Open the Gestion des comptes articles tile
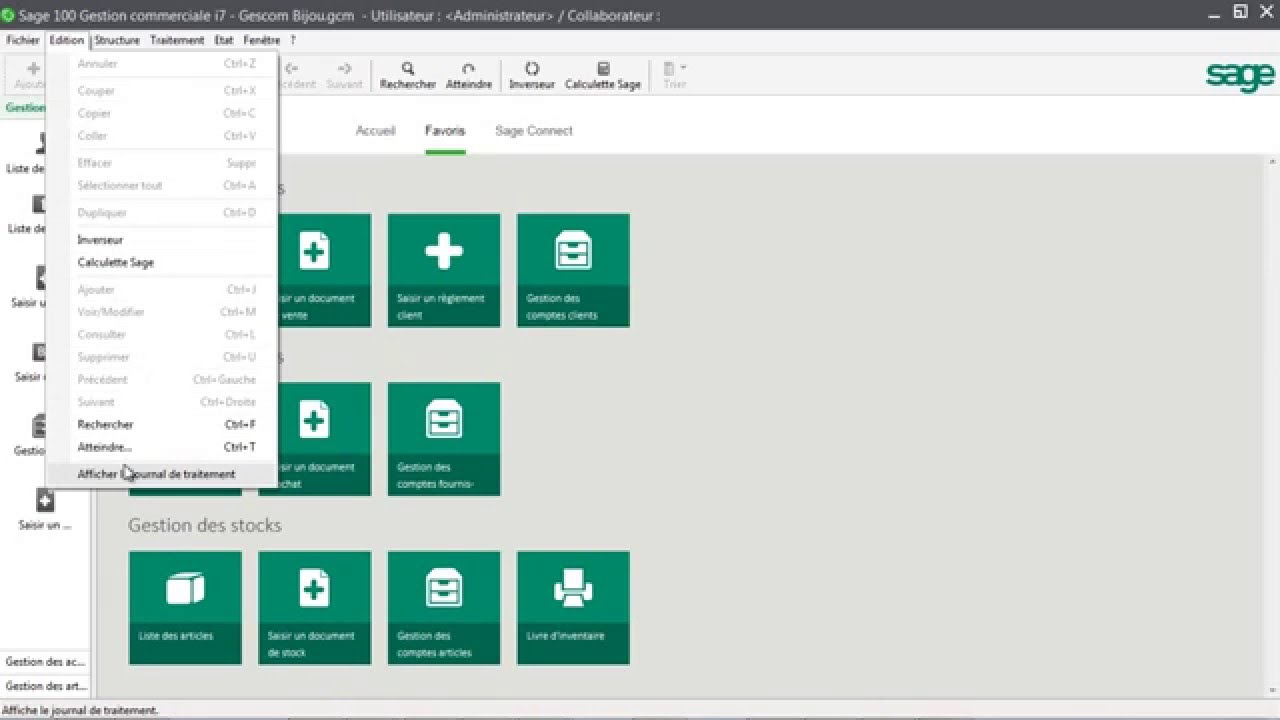The image size is (1280, 720). pos(444,608)
